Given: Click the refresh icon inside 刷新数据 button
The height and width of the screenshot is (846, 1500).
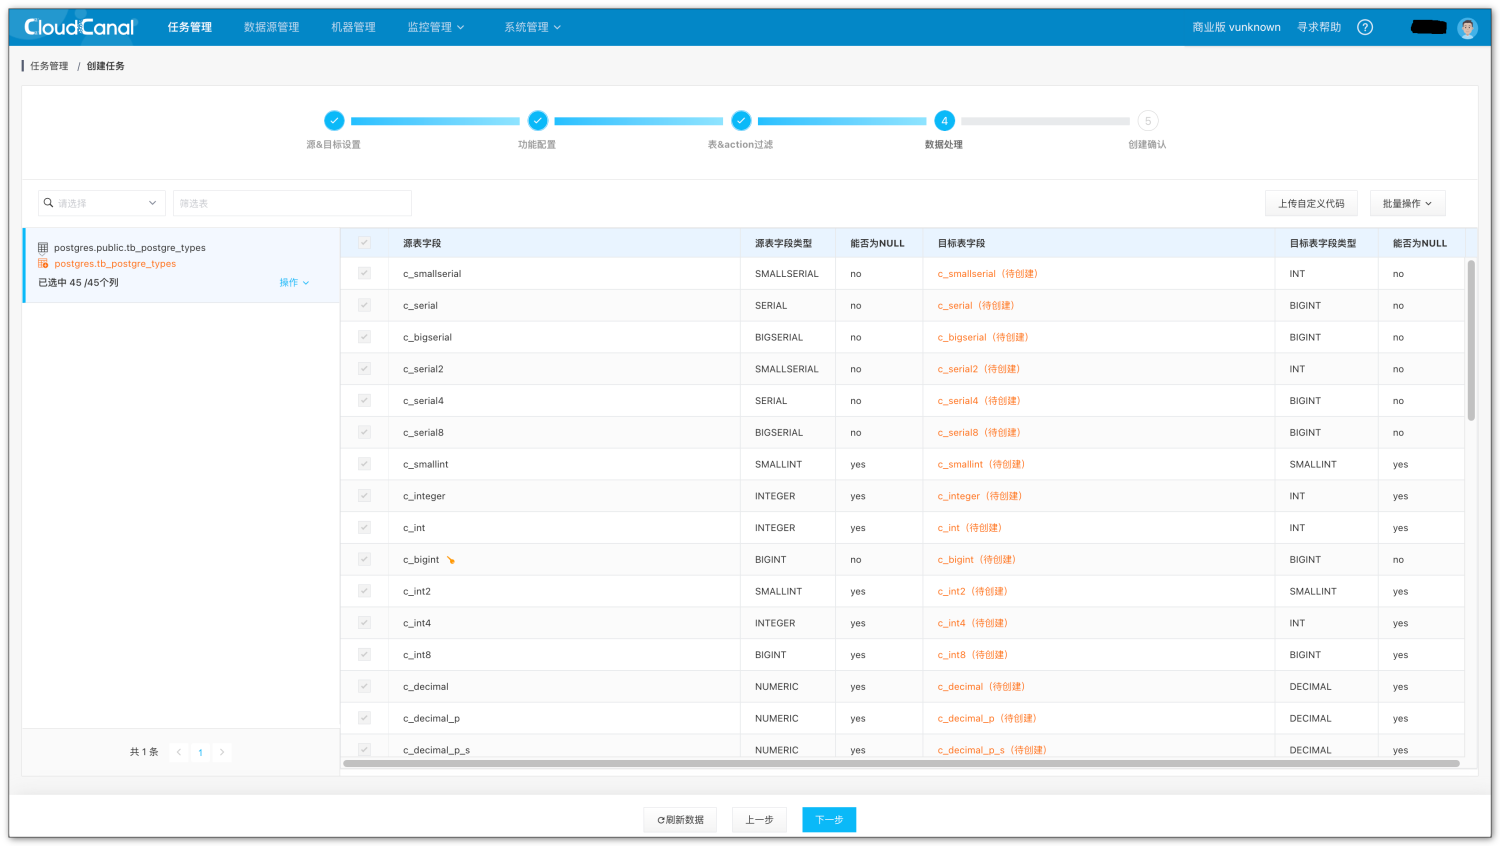Looking at the screenshot, I should pyautogui.click(x=659, y=819).
